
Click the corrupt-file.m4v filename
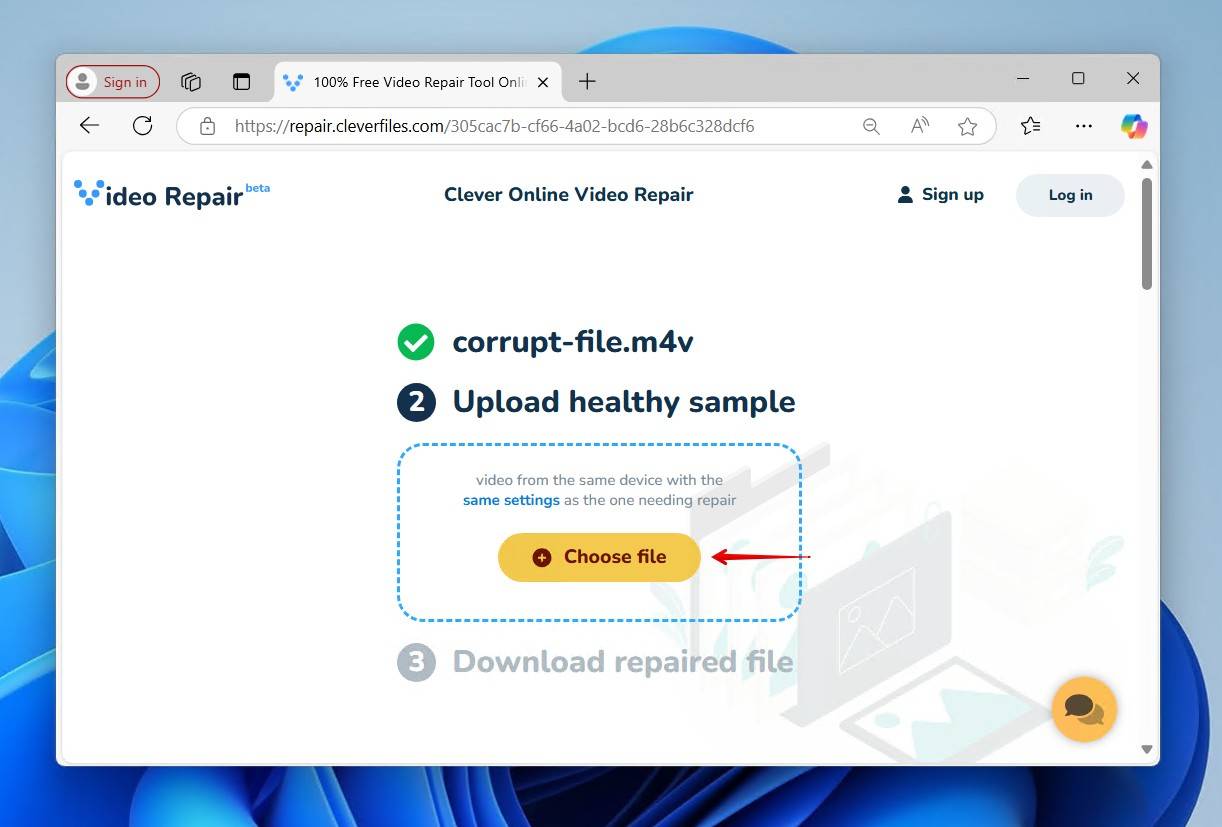tap(573, 342)
